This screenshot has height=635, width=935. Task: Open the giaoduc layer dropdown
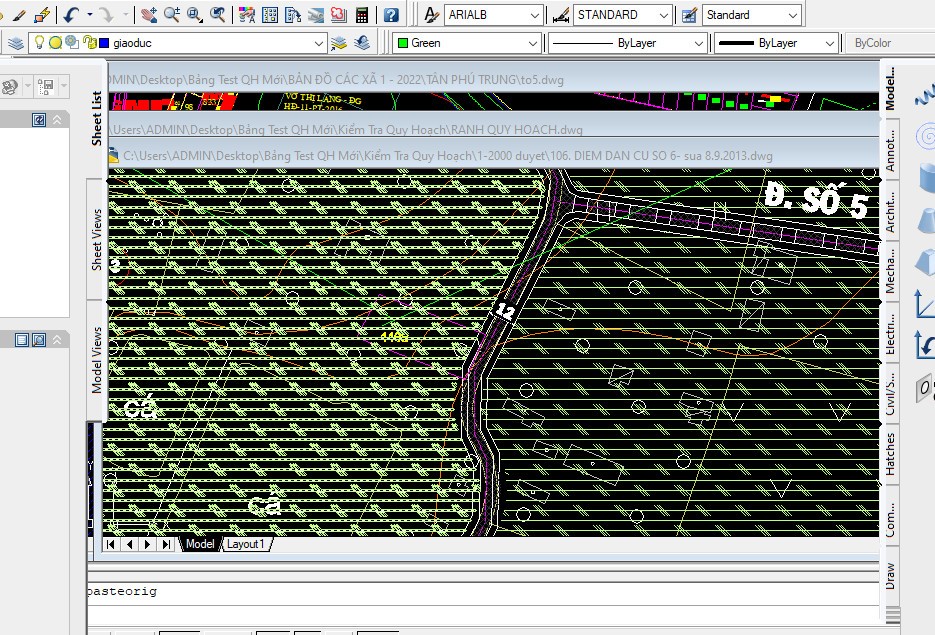pos(319,43)
